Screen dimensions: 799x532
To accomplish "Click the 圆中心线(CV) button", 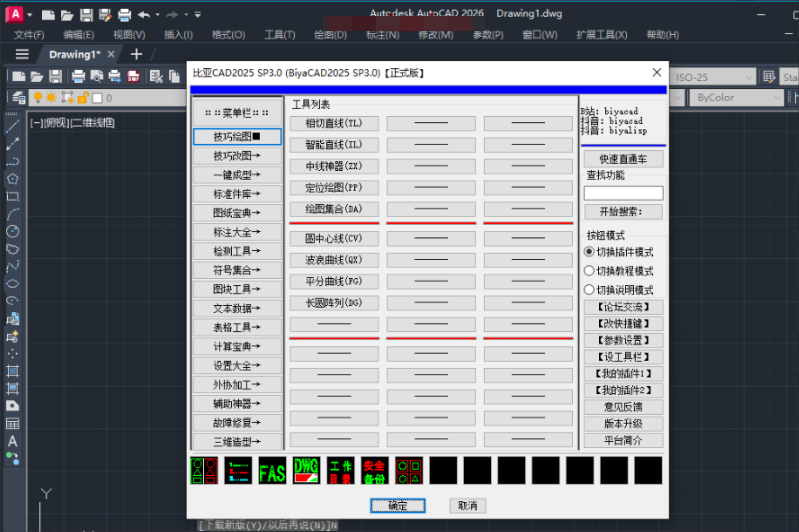I will tap(334, 238).
